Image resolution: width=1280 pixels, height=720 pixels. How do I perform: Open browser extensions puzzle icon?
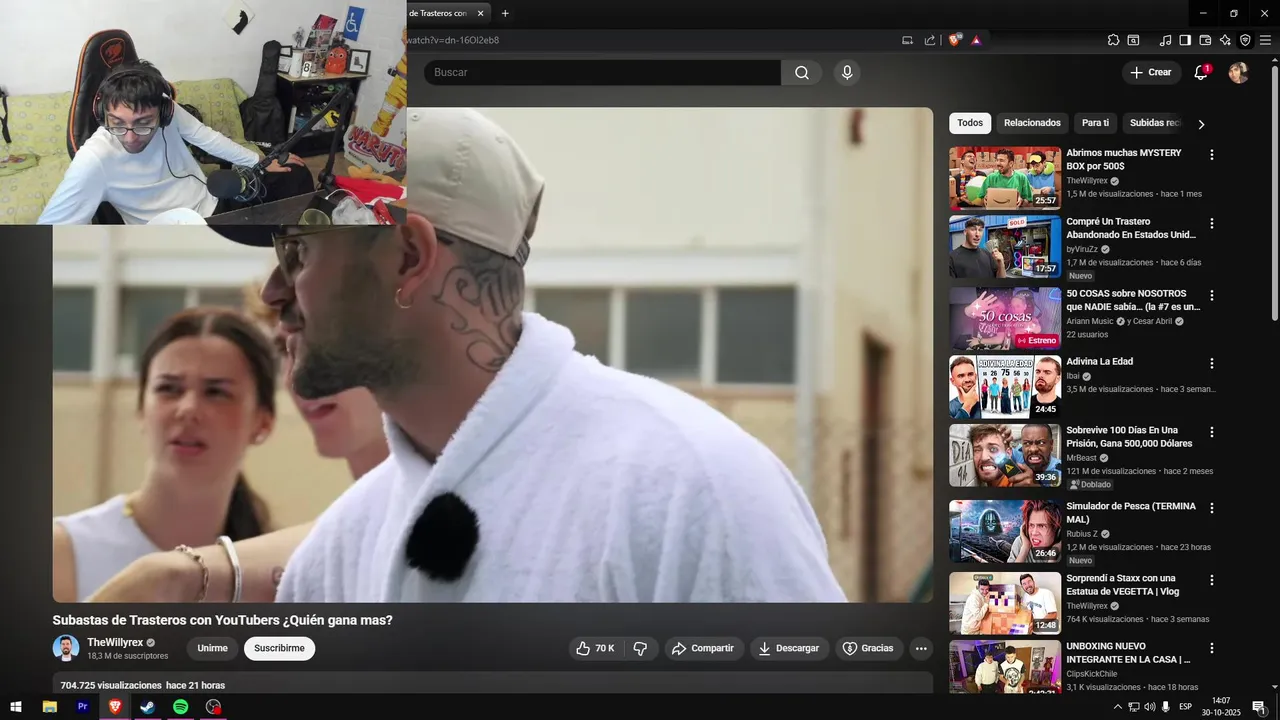(x=1113, y=40)
